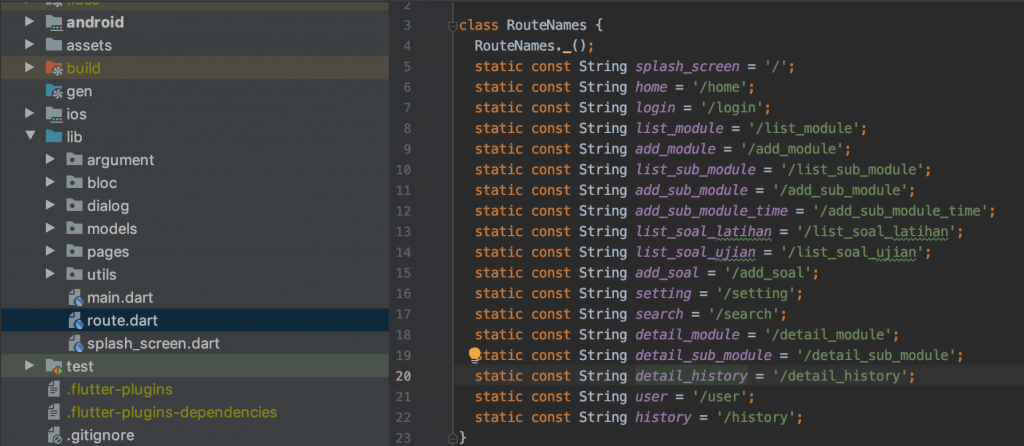This screenshot has width=1024, height=446.
Task: Click the .flutter-plugins-dependencies file icon
Action: pyautogui.click(x=54, y=413)
